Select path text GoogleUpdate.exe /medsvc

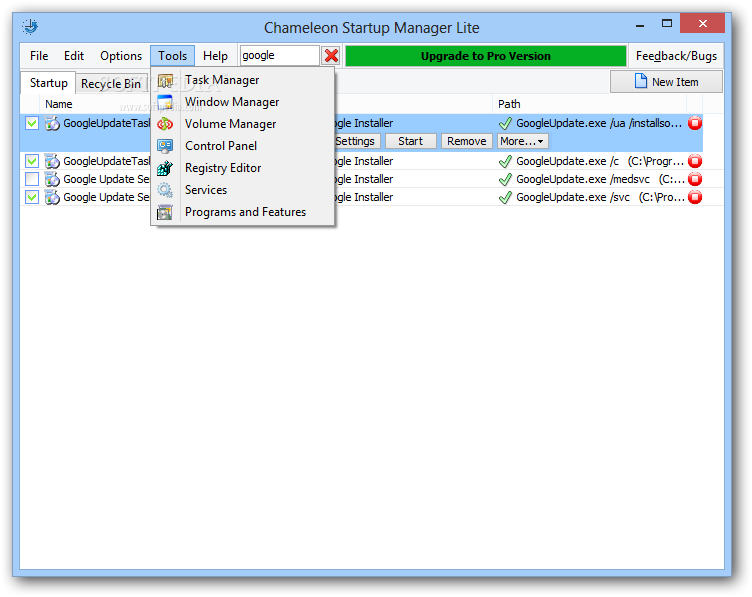[x=583, y=179]
